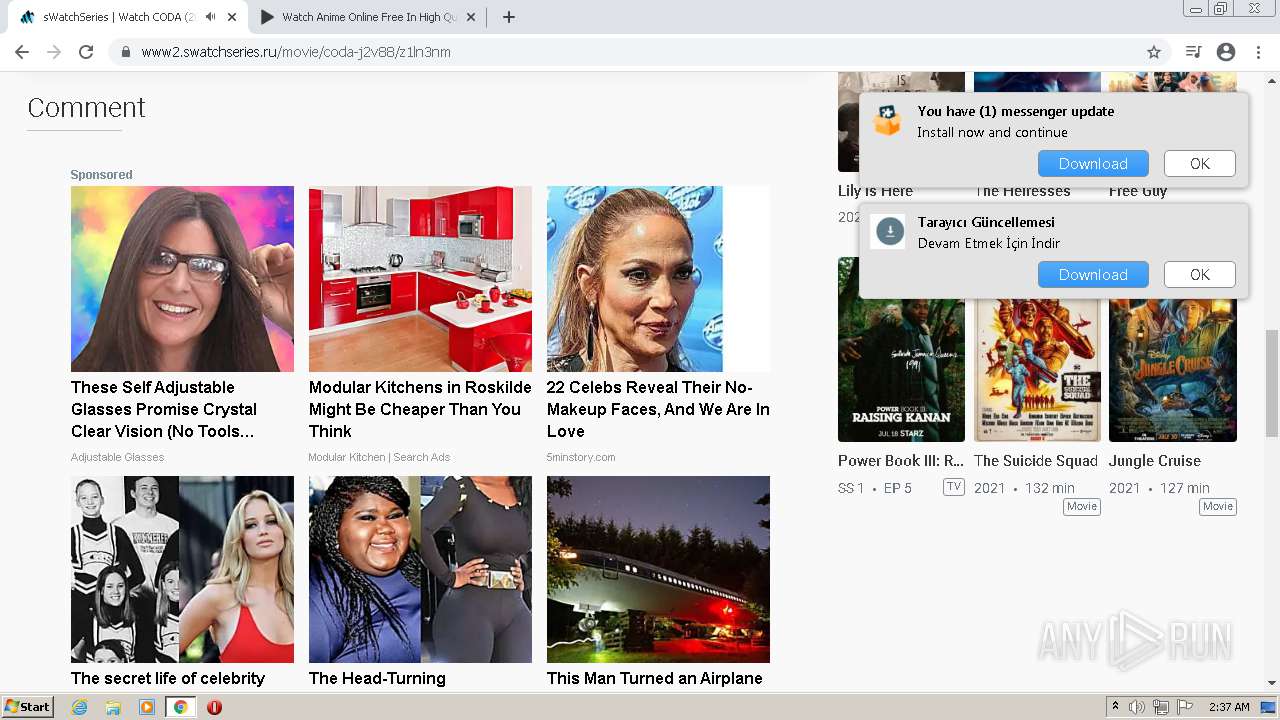Close the Watch Anime Online tab
This screenshot has width=1280, height=720.
(472, 17)
